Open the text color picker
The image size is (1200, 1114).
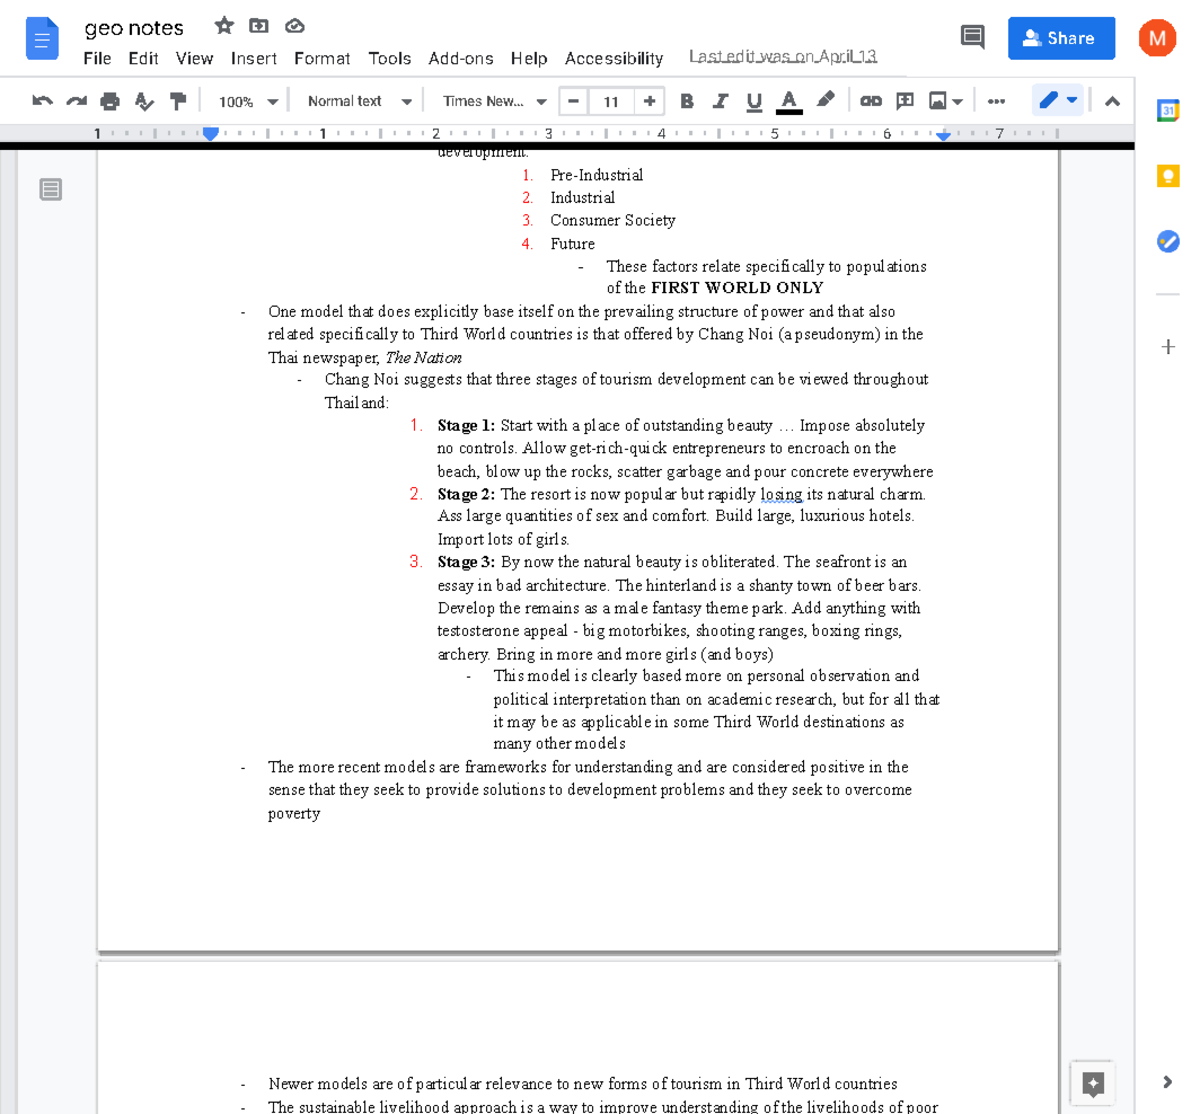click(789, 100)
